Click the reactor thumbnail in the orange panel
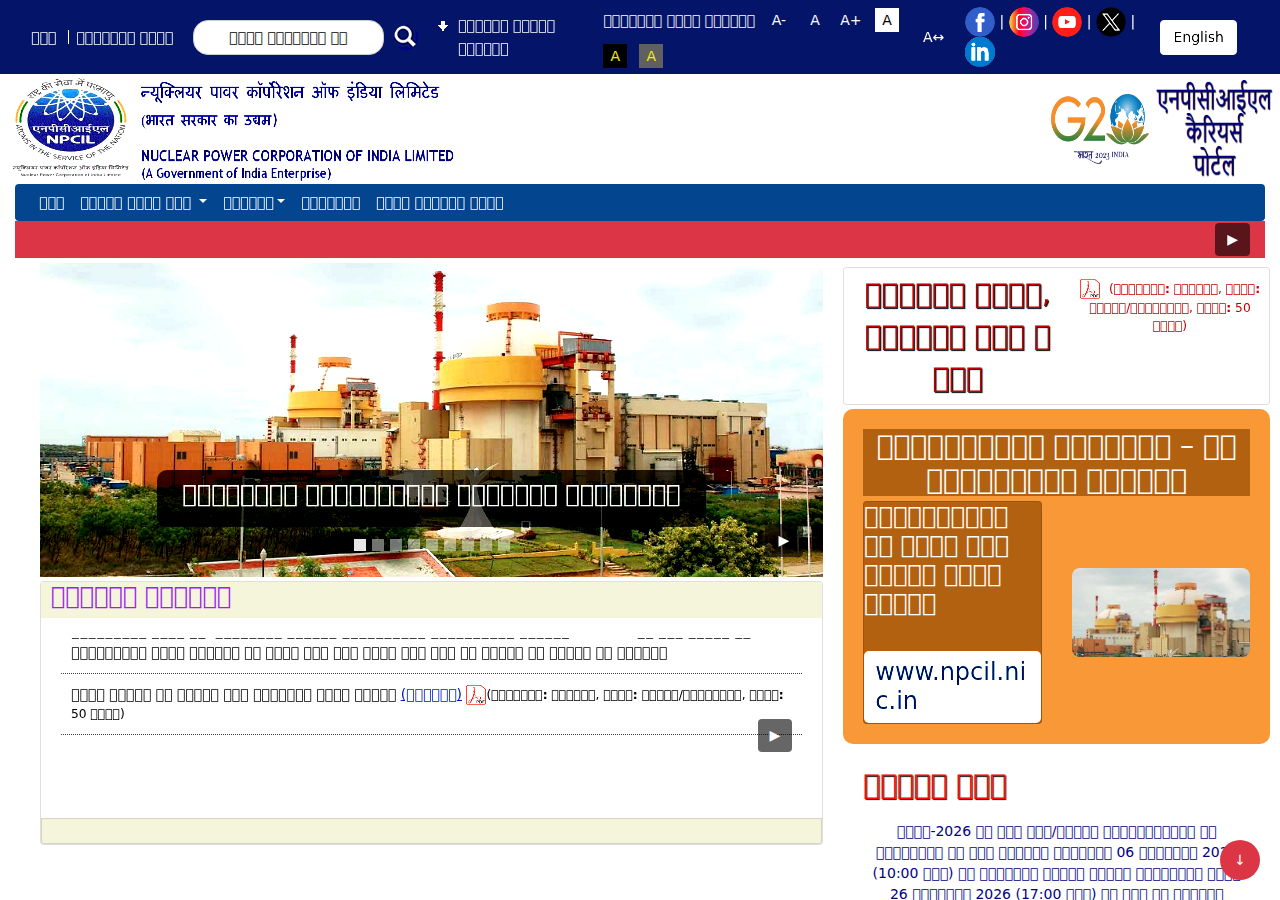 1161,612
